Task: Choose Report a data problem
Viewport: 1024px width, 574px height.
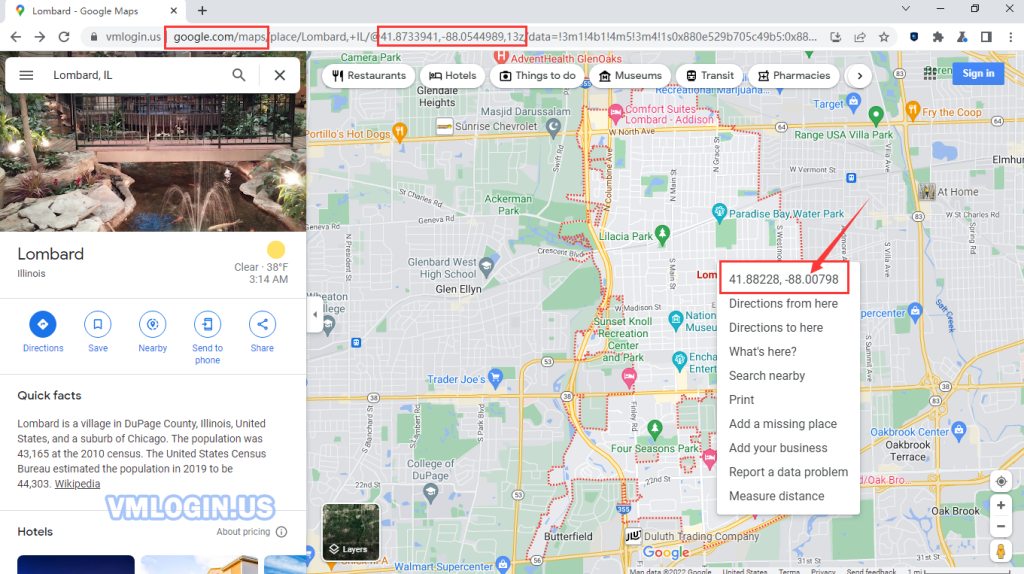Action: pos(788,472)
